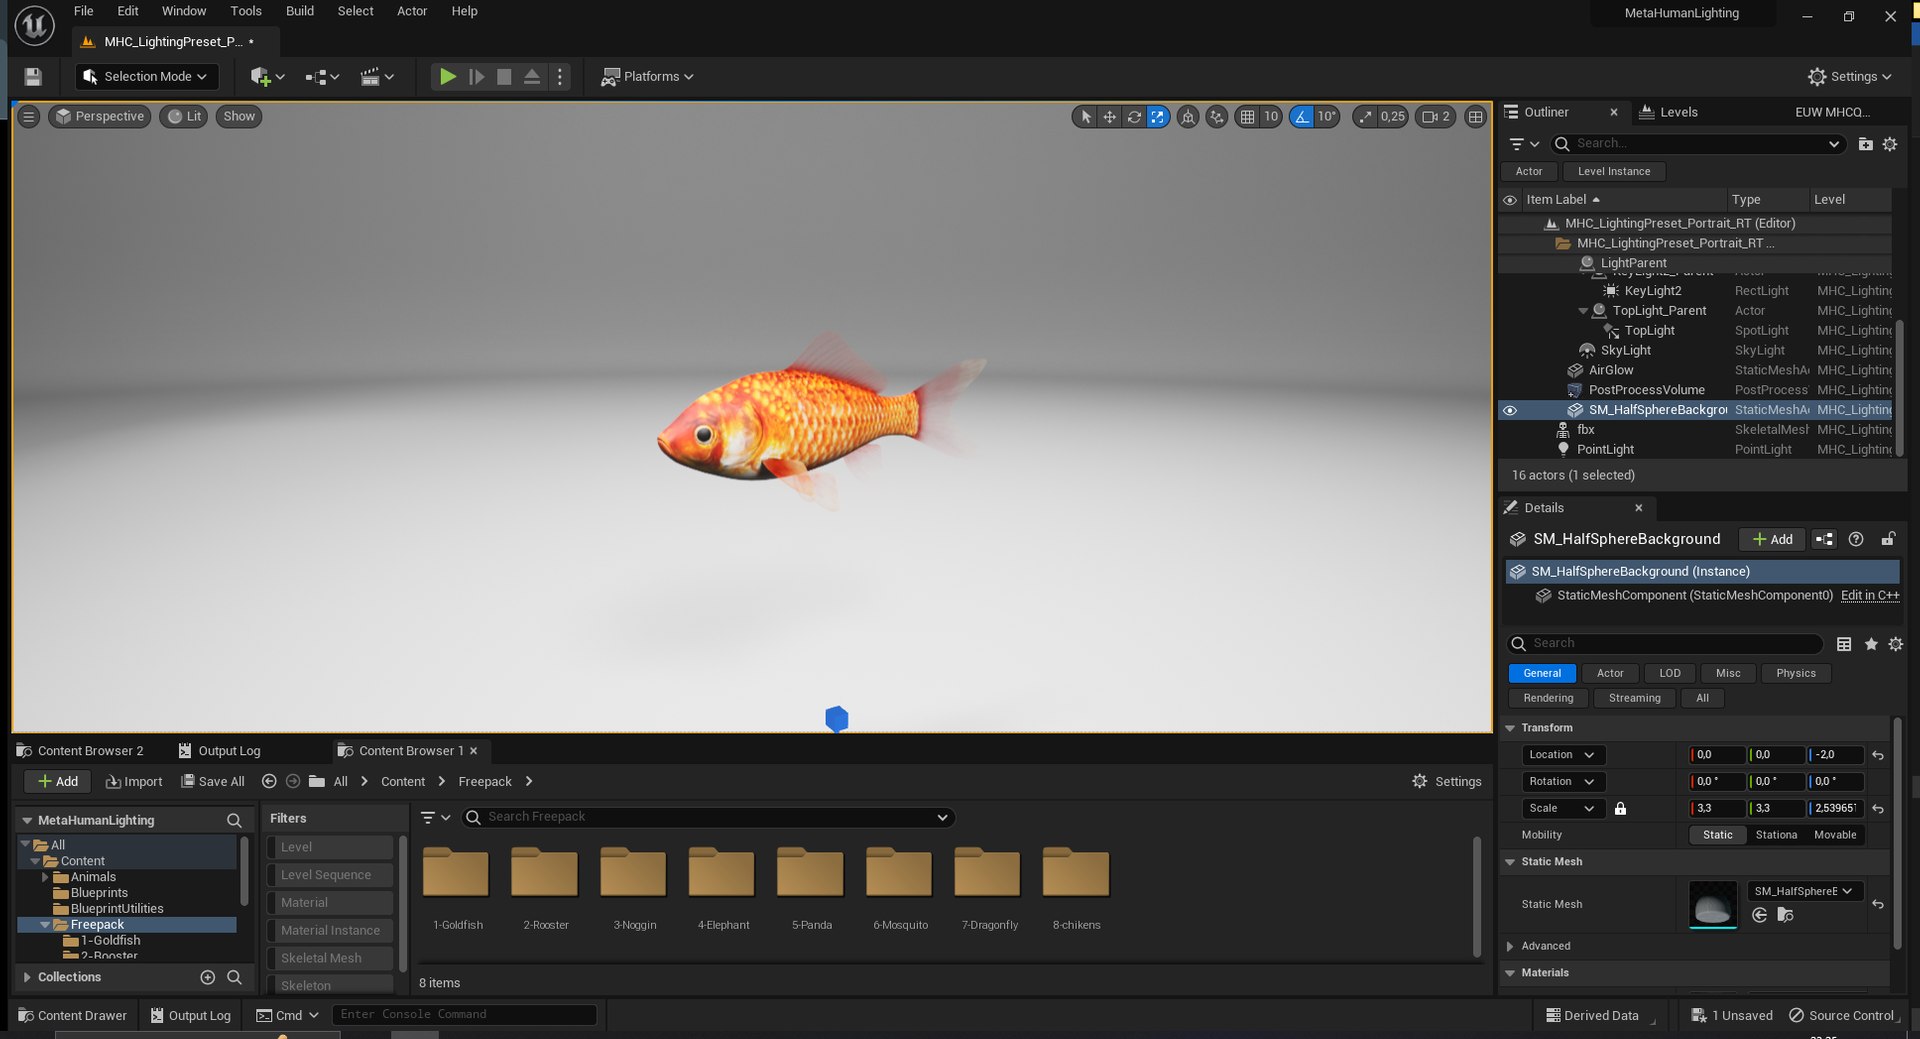Click the Add component button in Details

[1772, 539]
